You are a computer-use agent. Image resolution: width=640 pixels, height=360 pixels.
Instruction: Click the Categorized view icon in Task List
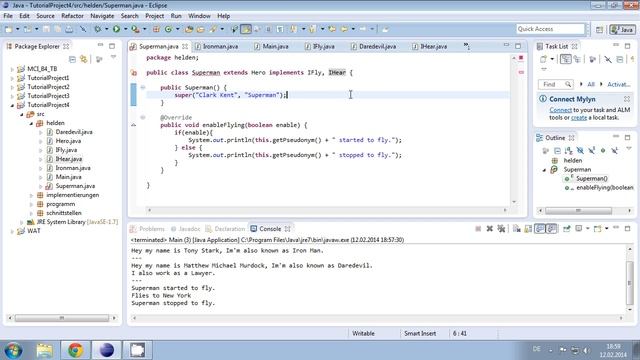point(565,59)
